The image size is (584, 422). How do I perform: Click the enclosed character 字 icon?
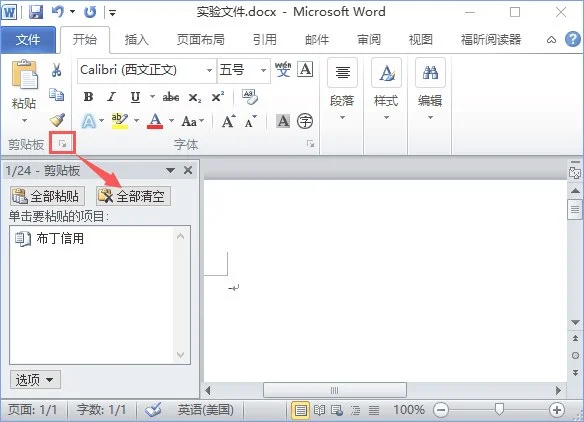pyautogui.click(x=305, y=121)
